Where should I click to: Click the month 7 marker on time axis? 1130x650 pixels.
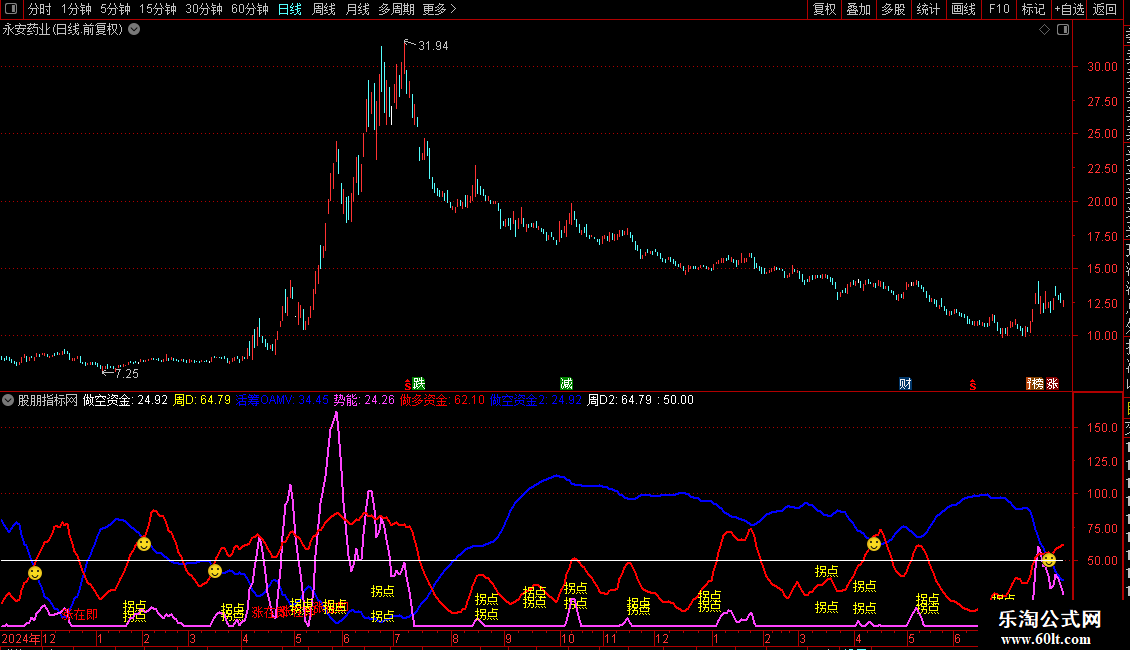397,638
